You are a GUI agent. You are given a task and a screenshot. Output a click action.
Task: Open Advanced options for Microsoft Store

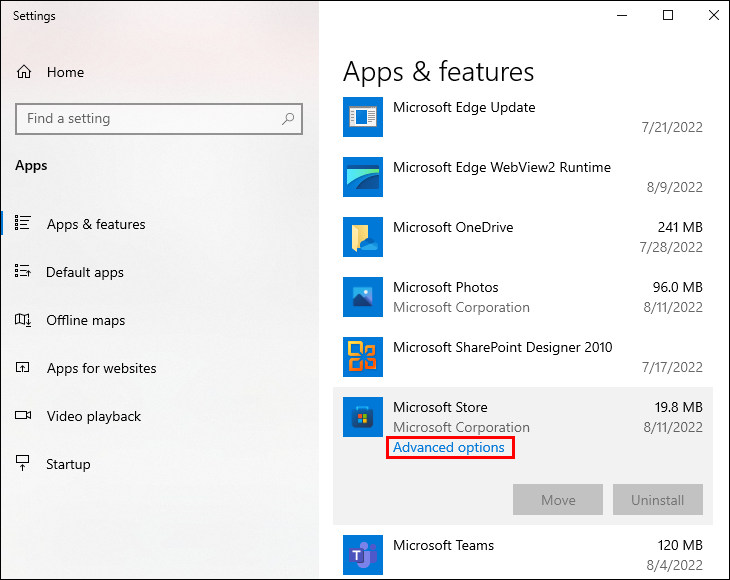[449, 447]
